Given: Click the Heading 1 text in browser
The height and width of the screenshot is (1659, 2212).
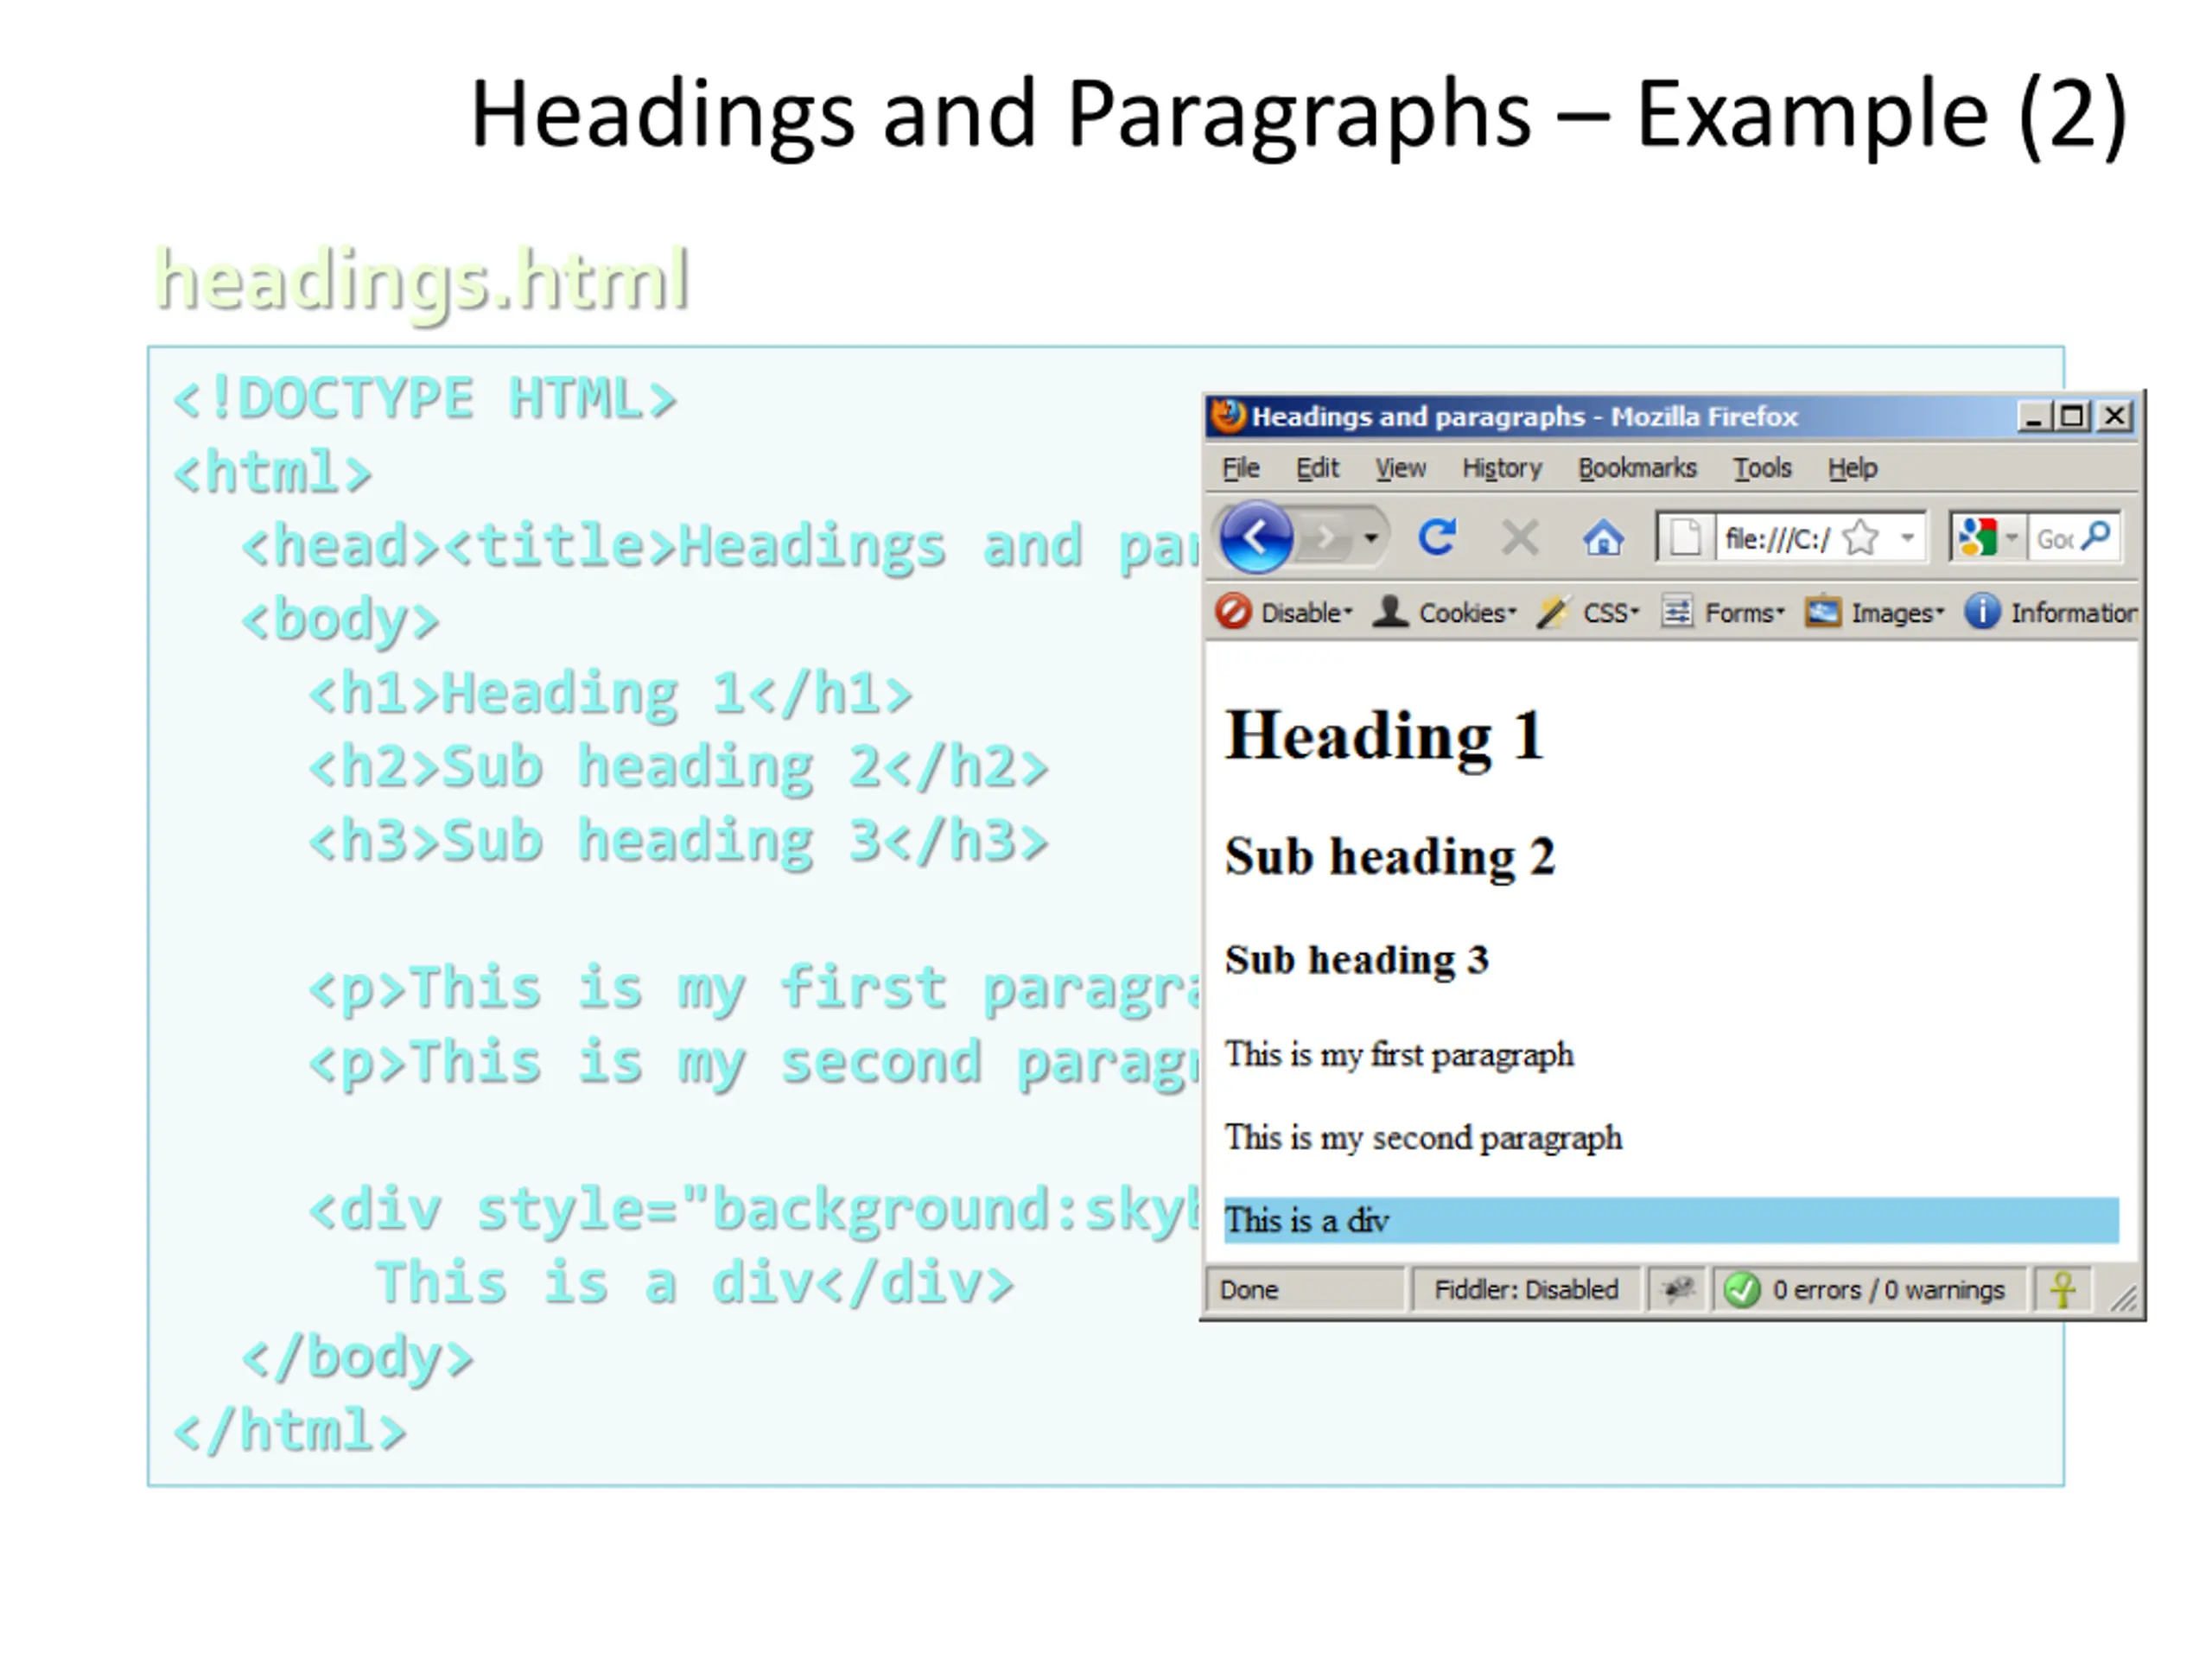Looking at the screenshot, I should coord(1384,735).
